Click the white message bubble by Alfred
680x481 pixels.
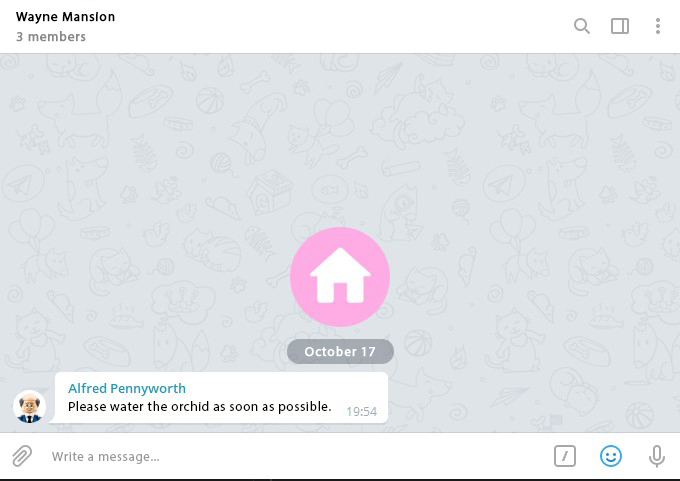pyautogui.click(x=221, y=397)
